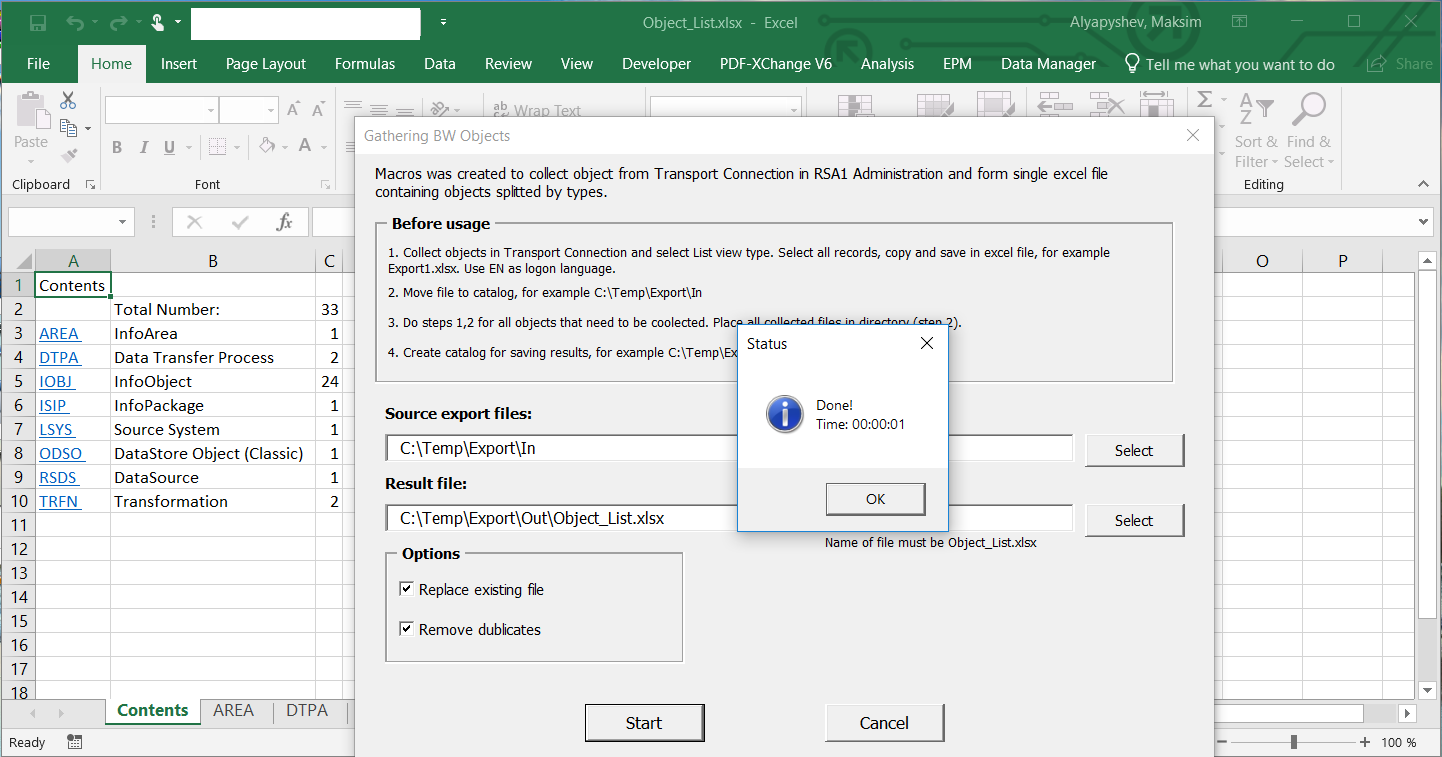Click the Format cells width icon
Image resolution: width=1442 pixels, height=757 pixels.
click(1156, 106)
